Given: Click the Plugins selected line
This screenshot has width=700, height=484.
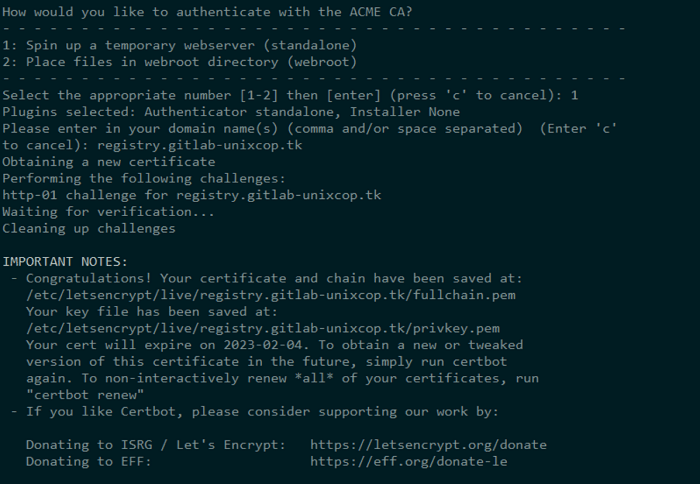Looking at the screenshot, I should (x=231, y=112).
